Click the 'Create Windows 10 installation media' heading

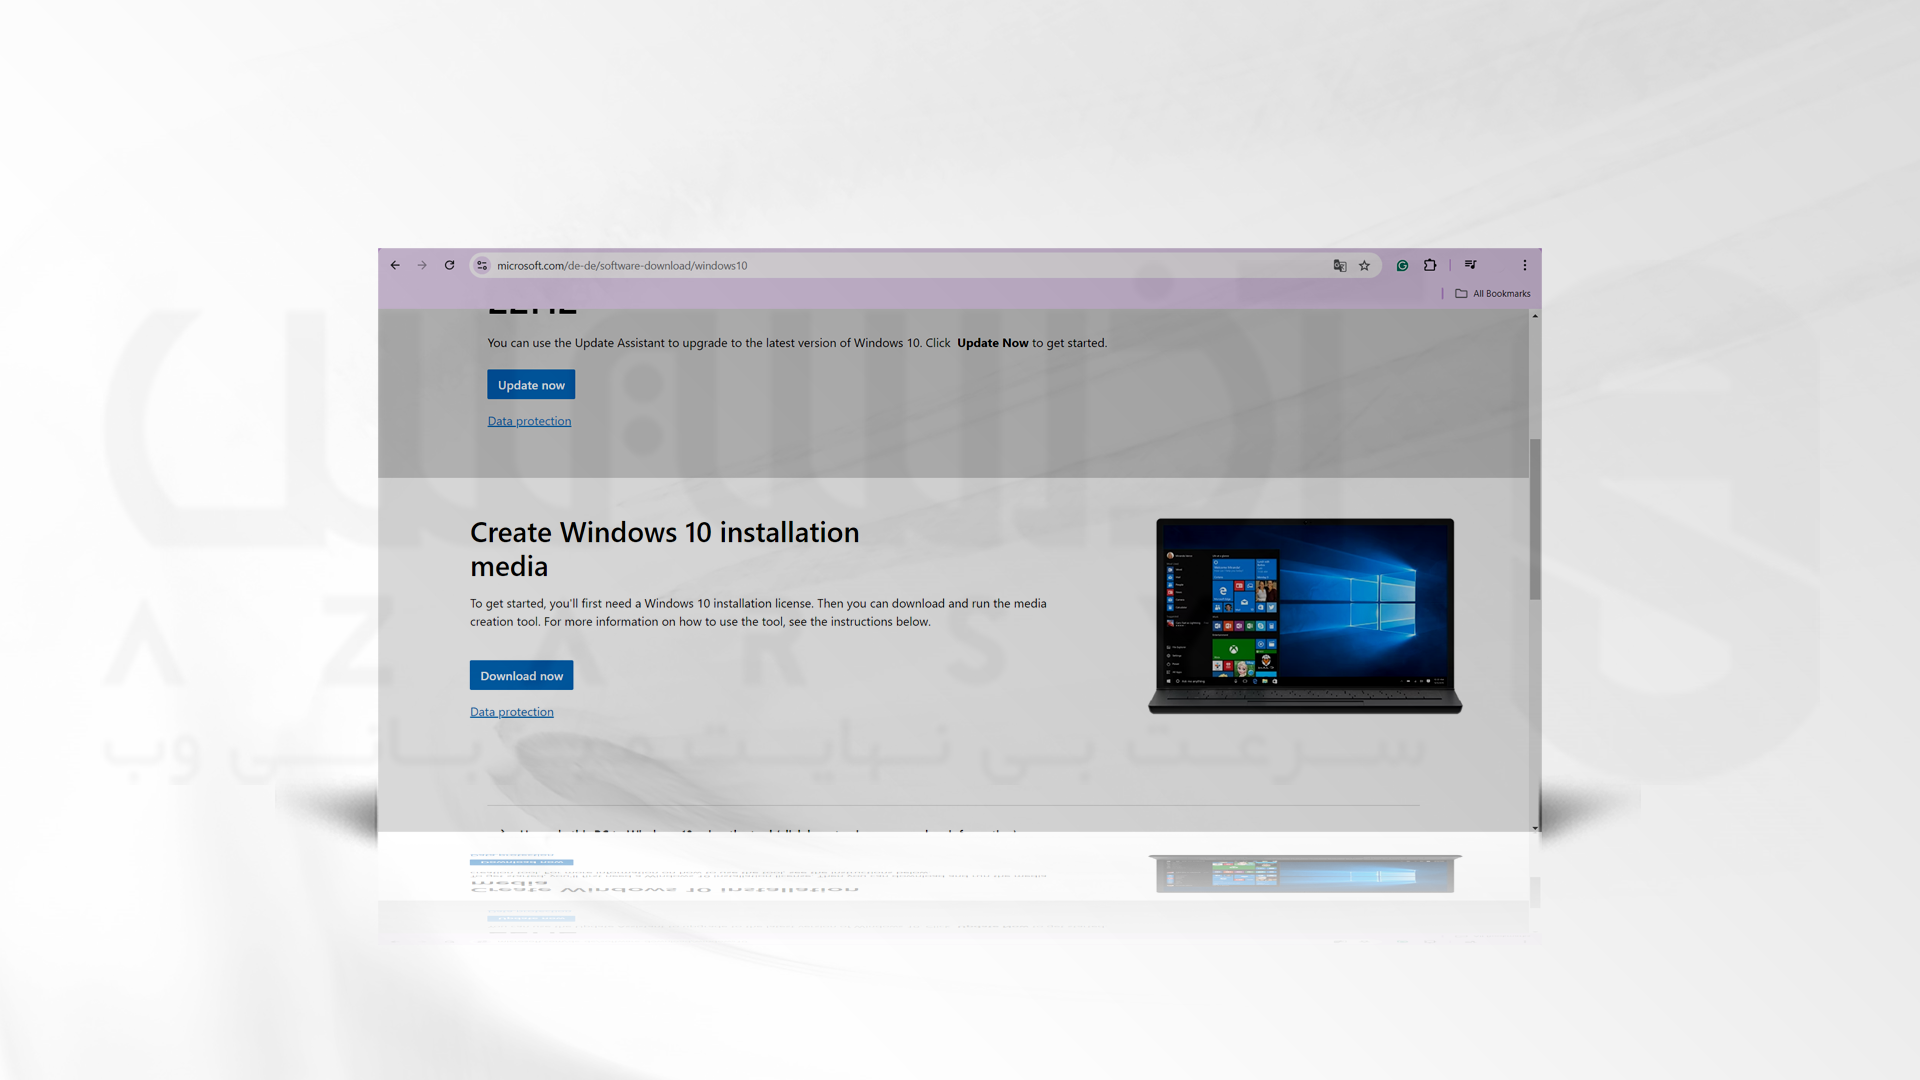pyautogui.click(x=664, y=549)
